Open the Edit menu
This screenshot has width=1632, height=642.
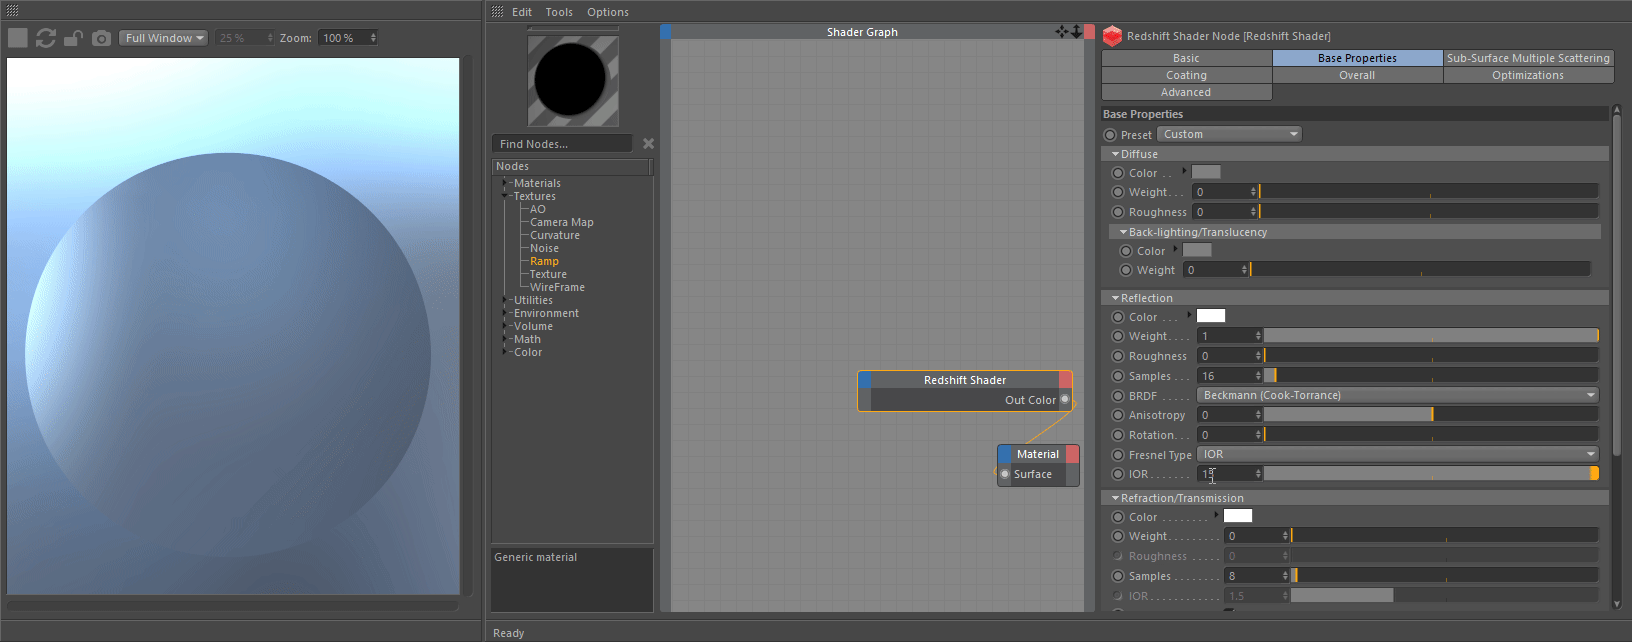(x=522, y=12)
